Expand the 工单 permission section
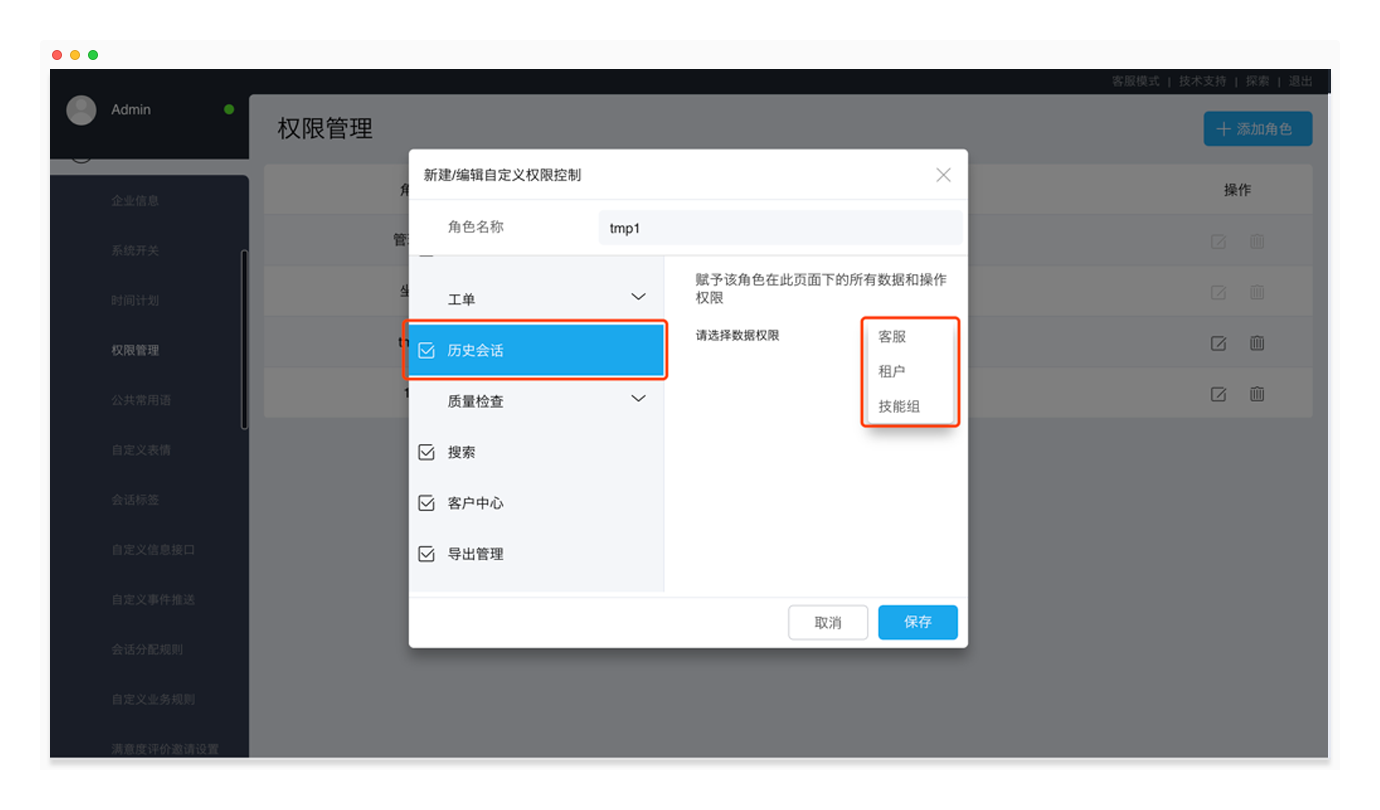Screen dimensions: 1380x810 tap(639, 297)
